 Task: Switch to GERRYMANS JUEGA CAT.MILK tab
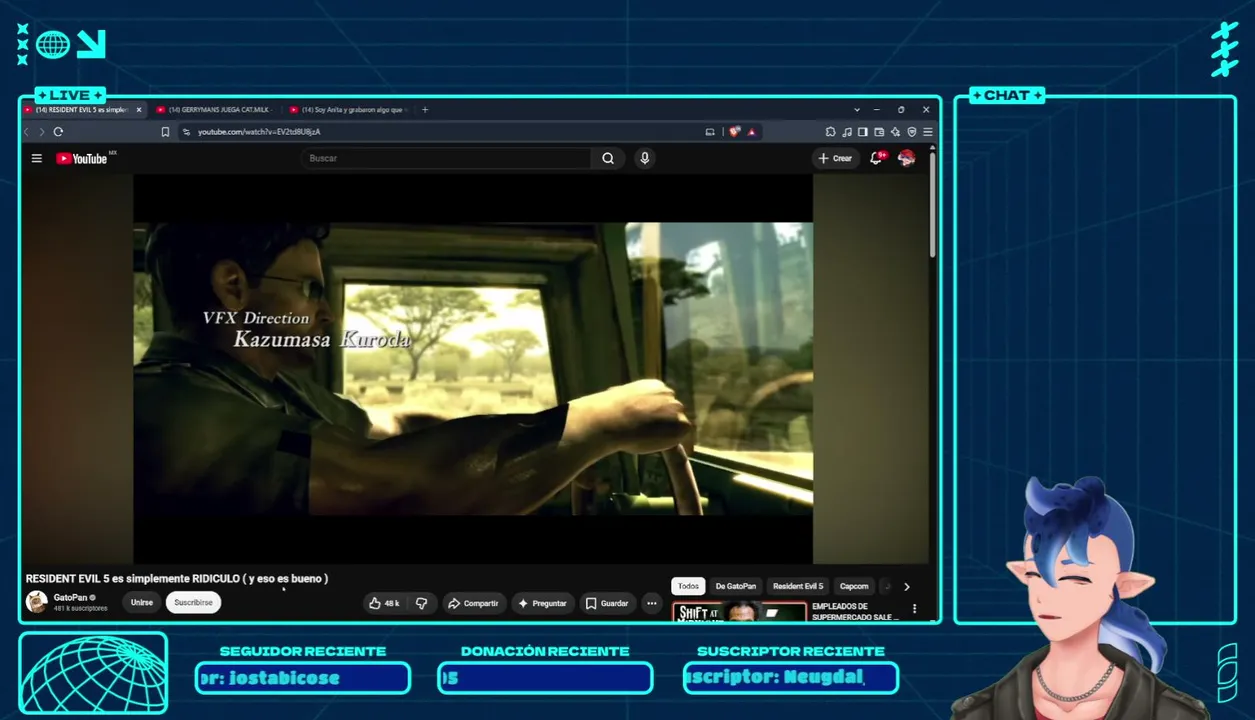coord(212,110)
